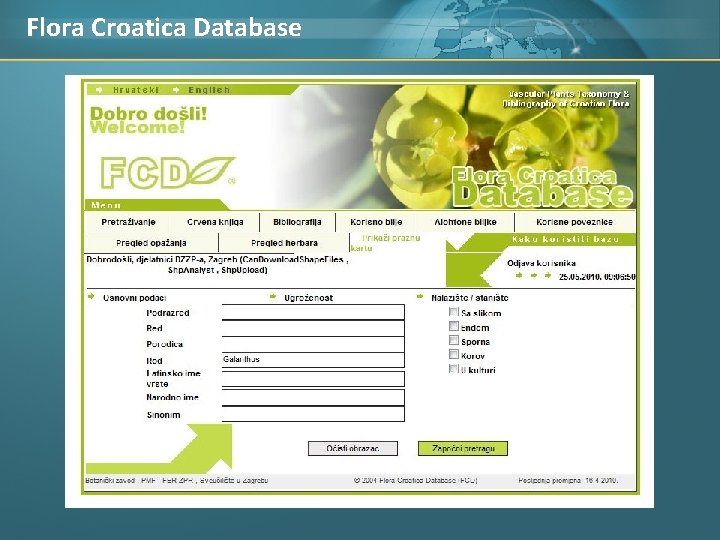Viewport: 720px width, 540px height.
Task: Click the Botanički zavod footer text
Action: pyautogui.click(x=176, y=480)
